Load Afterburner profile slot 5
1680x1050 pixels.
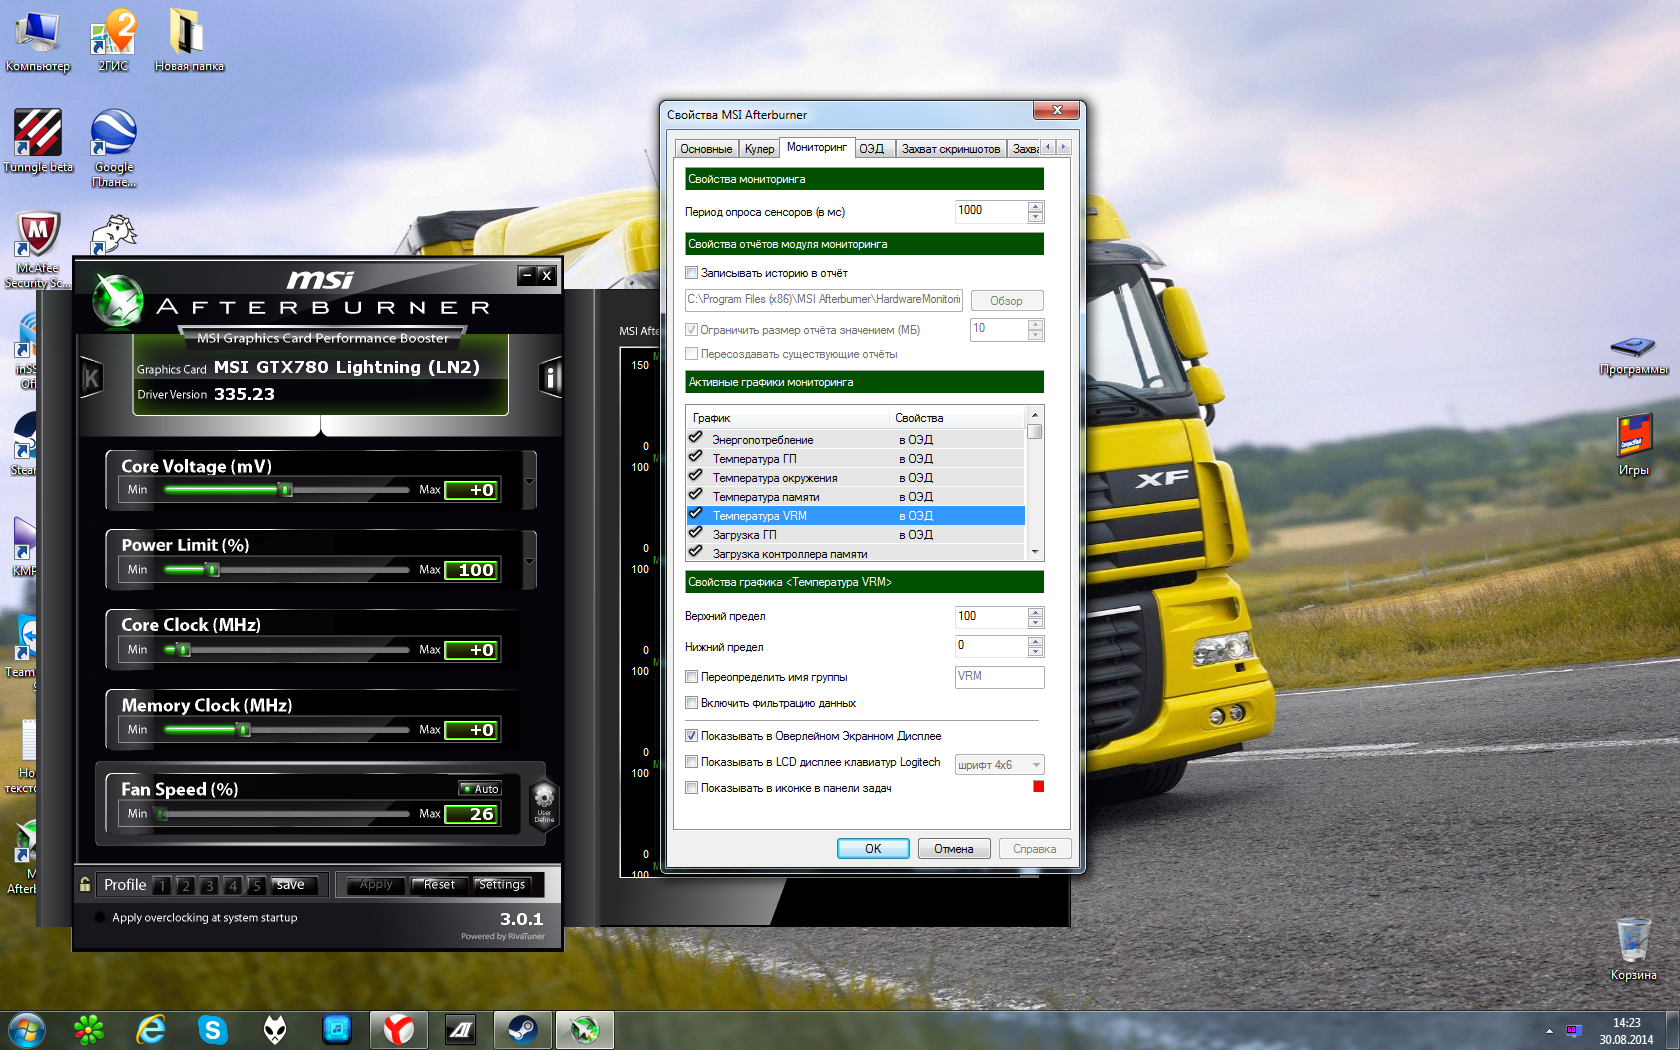pos(256,885)
